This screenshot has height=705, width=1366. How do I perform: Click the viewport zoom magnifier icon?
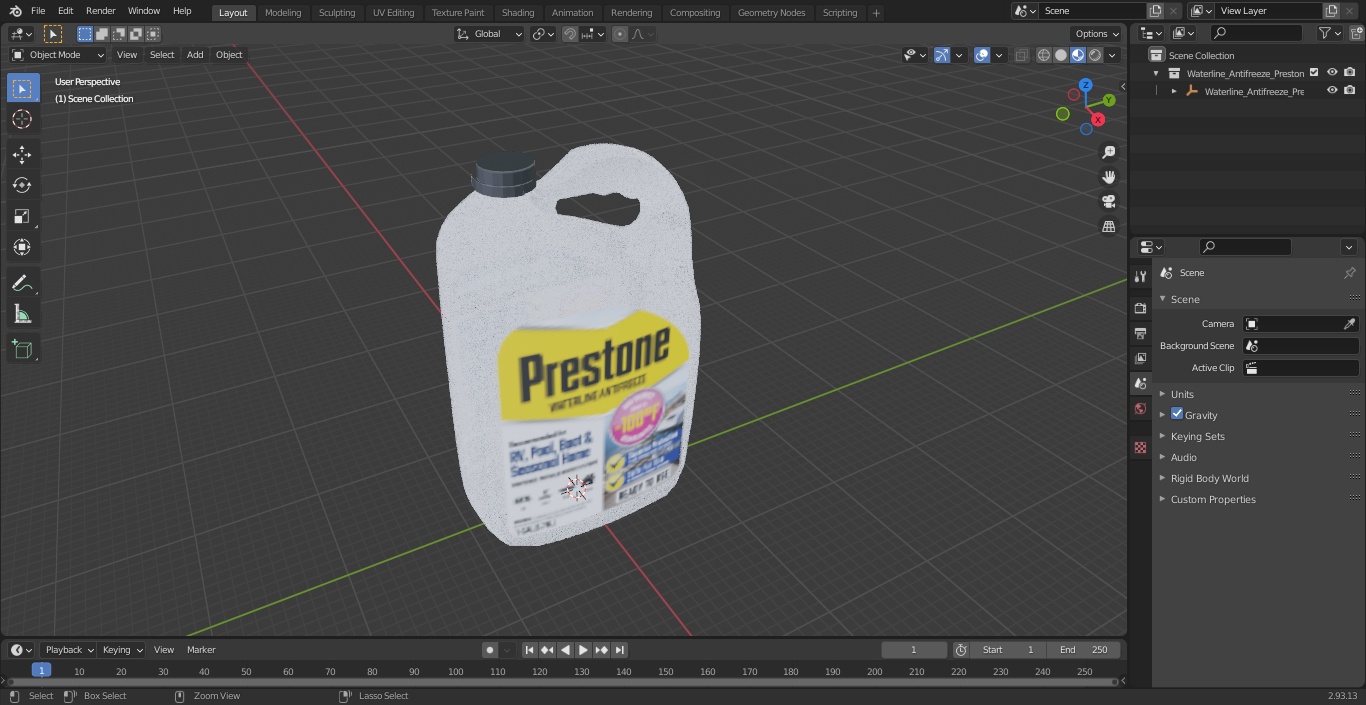(1108, 152)
